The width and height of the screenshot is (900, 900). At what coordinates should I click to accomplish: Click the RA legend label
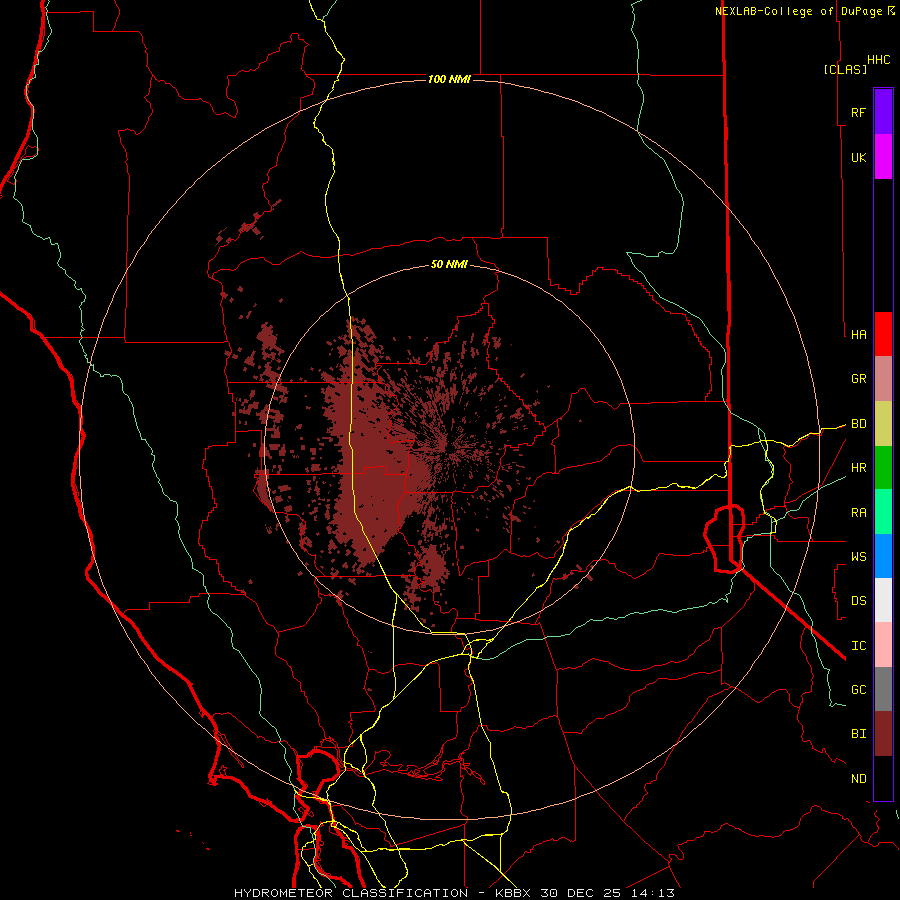858,513
